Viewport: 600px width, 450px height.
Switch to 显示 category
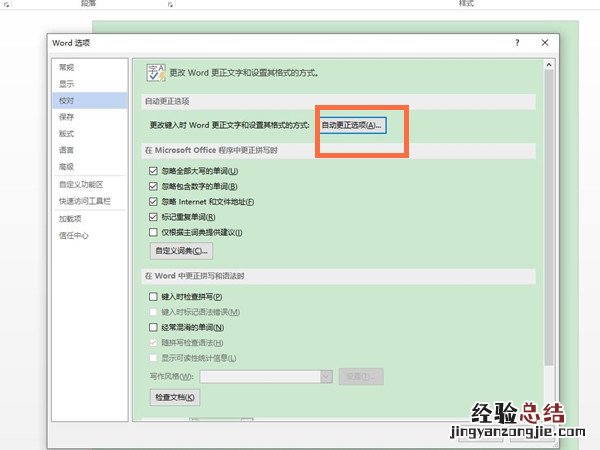click(67, 84)
